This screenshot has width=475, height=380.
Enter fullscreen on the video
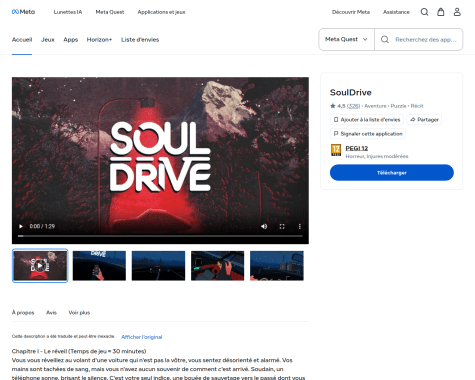tap(282, 226)
